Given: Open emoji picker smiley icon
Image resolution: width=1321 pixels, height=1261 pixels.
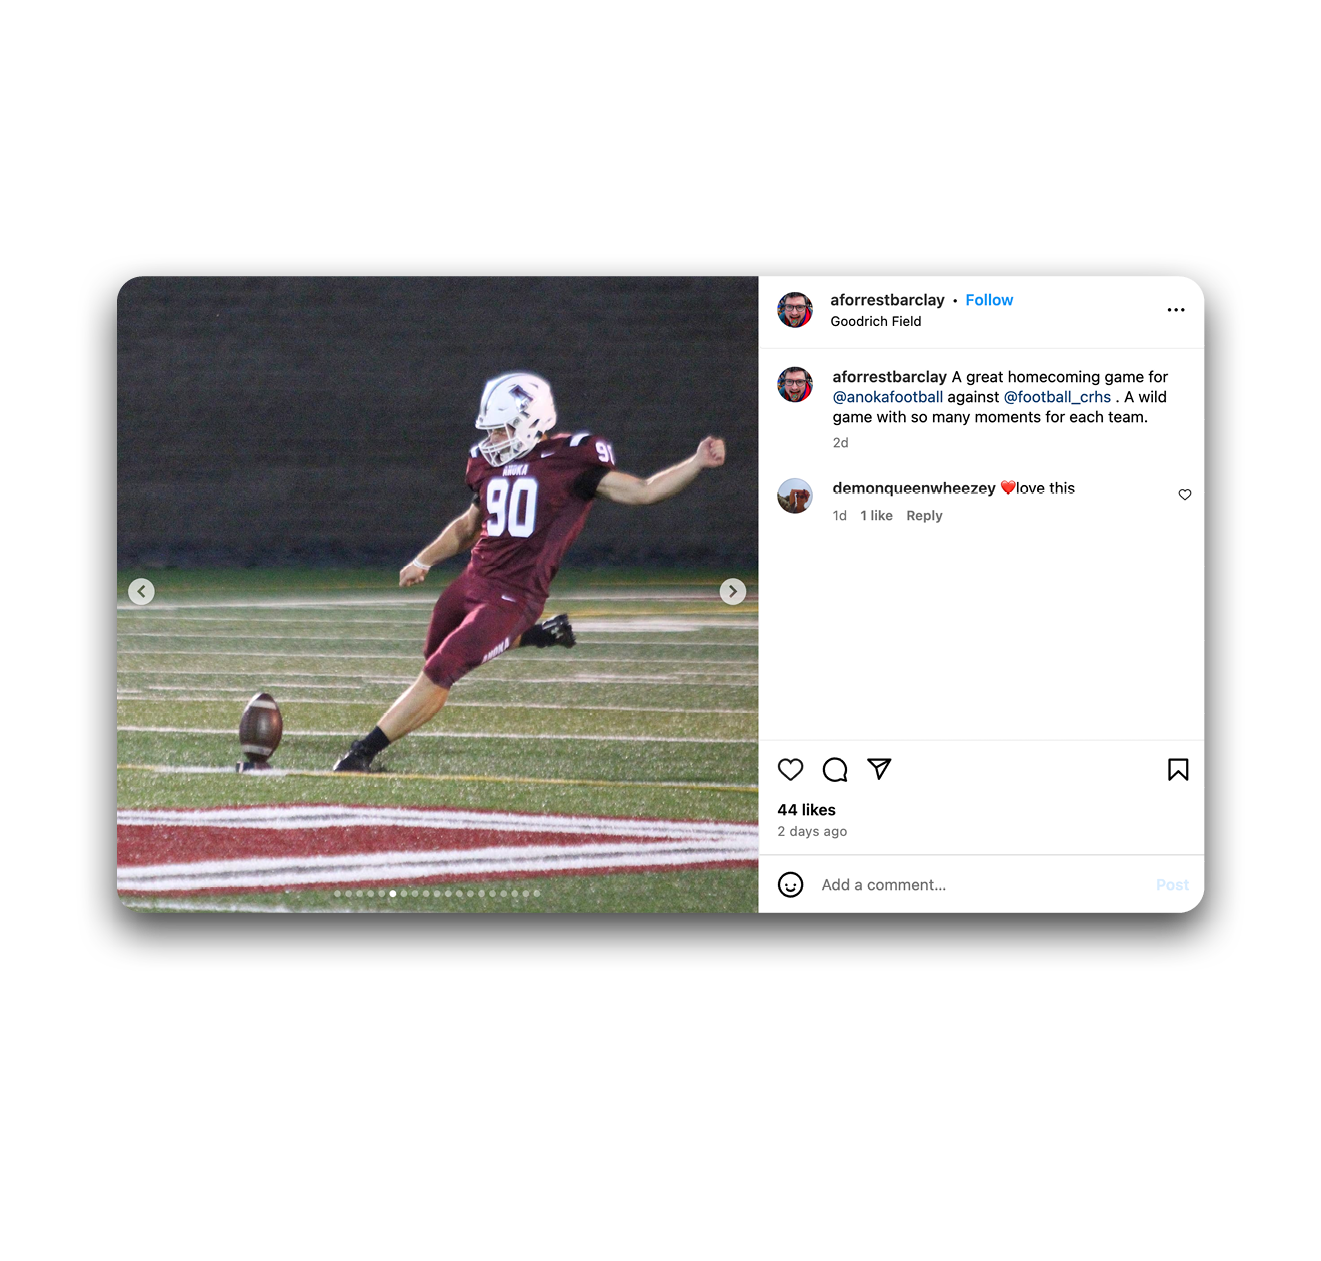Looking at the screenshot, I should [790, 885].
